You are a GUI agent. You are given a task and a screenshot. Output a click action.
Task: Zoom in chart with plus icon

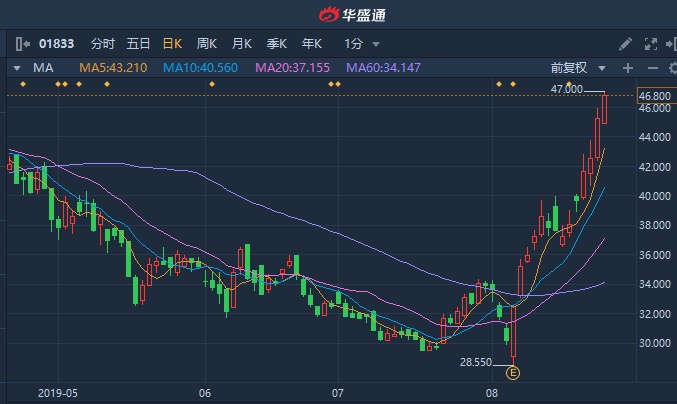[628, 68]
